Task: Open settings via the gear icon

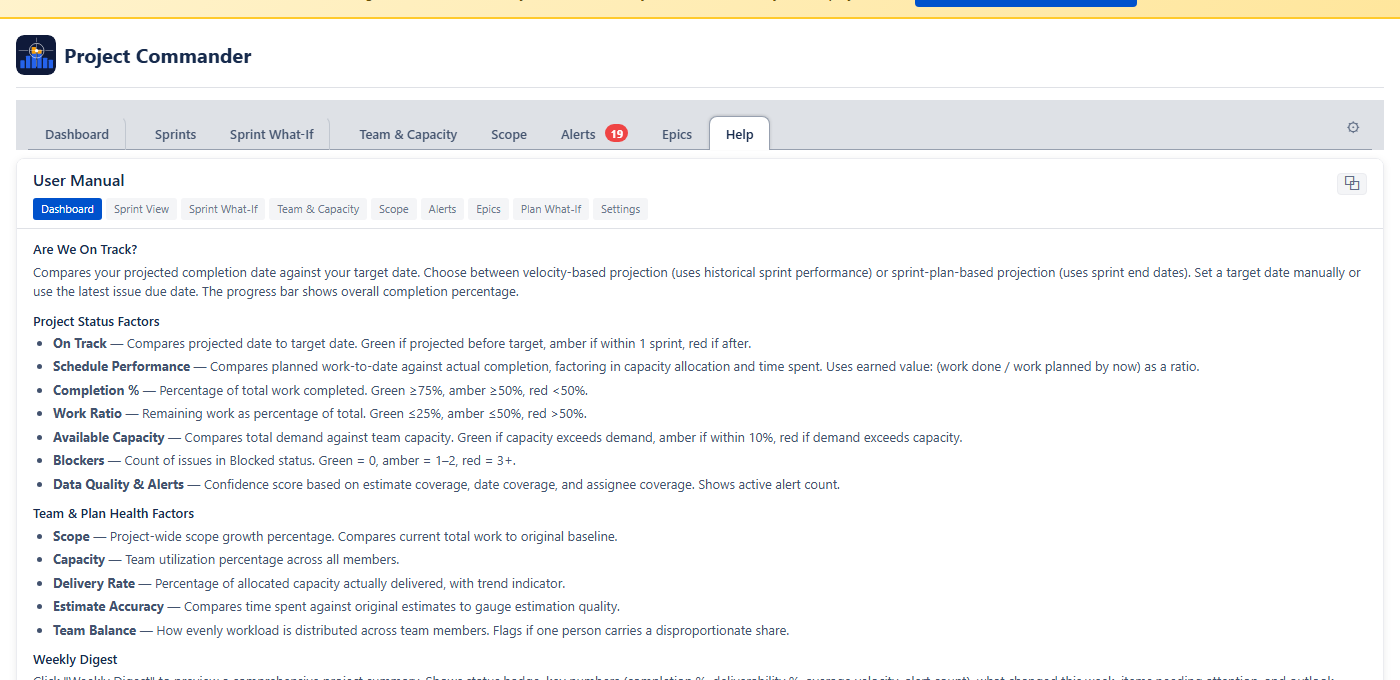Action: coord(1353,127)
